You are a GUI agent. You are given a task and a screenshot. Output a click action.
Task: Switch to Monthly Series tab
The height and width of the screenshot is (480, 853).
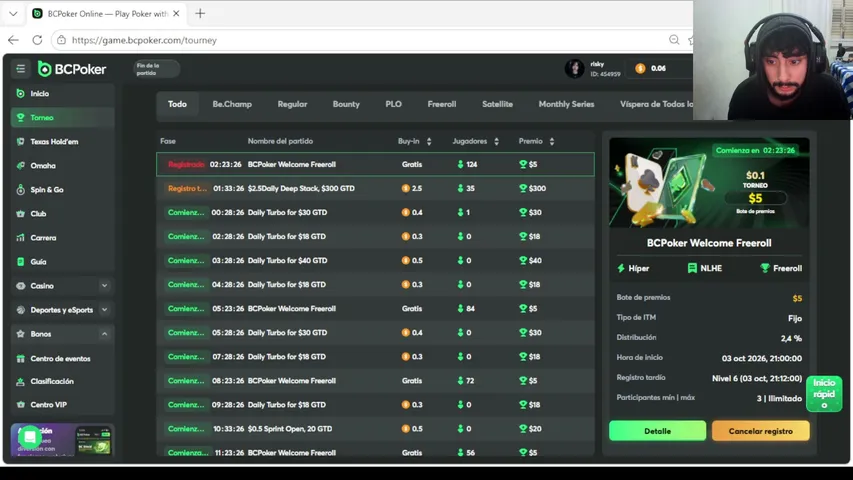pyautogui.click(x=566, y=104)
